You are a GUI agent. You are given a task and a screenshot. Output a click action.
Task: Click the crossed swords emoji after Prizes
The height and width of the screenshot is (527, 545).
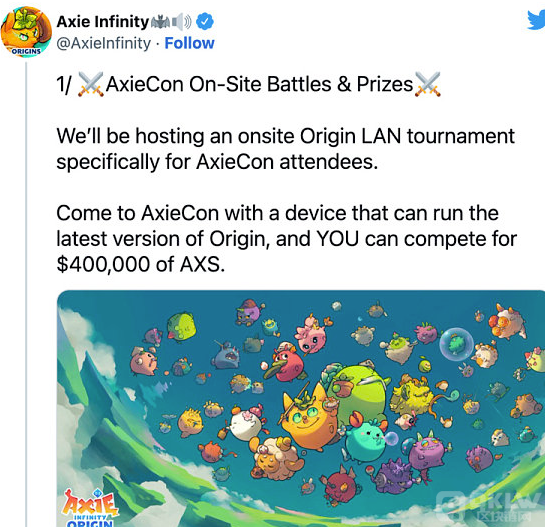pos(428,84)
